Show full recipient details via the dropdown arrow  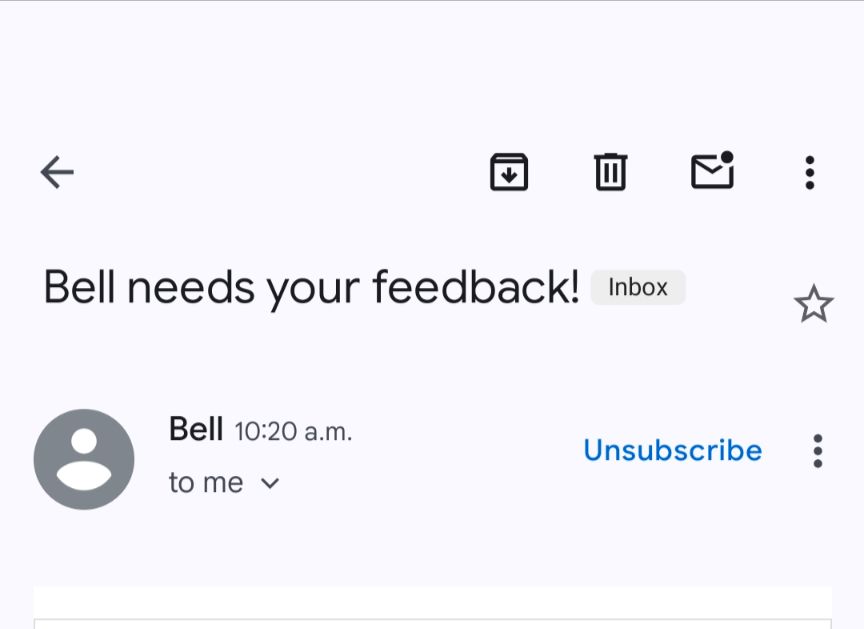pos(268,483)
